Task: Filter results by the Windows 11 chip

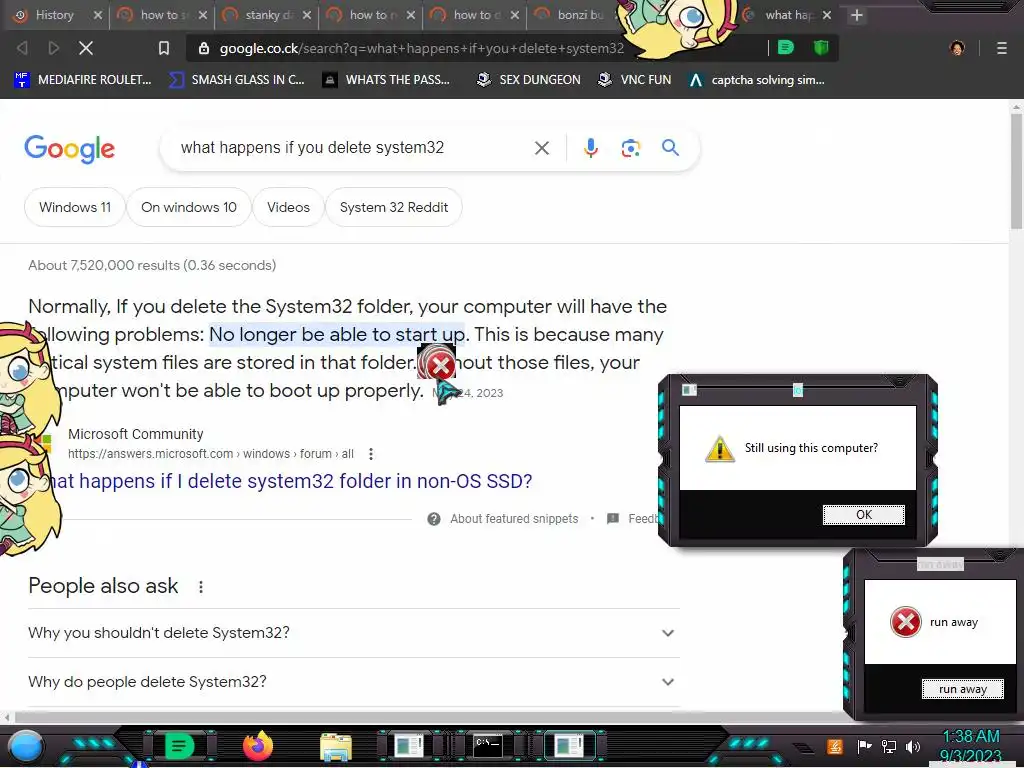Action: click(74, 207)
